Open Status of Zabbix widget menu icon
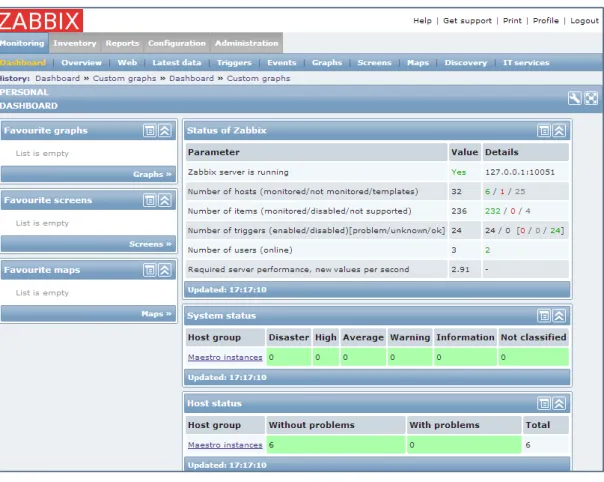604x482 pixels. pyautogui.click(x=544, y=131)
